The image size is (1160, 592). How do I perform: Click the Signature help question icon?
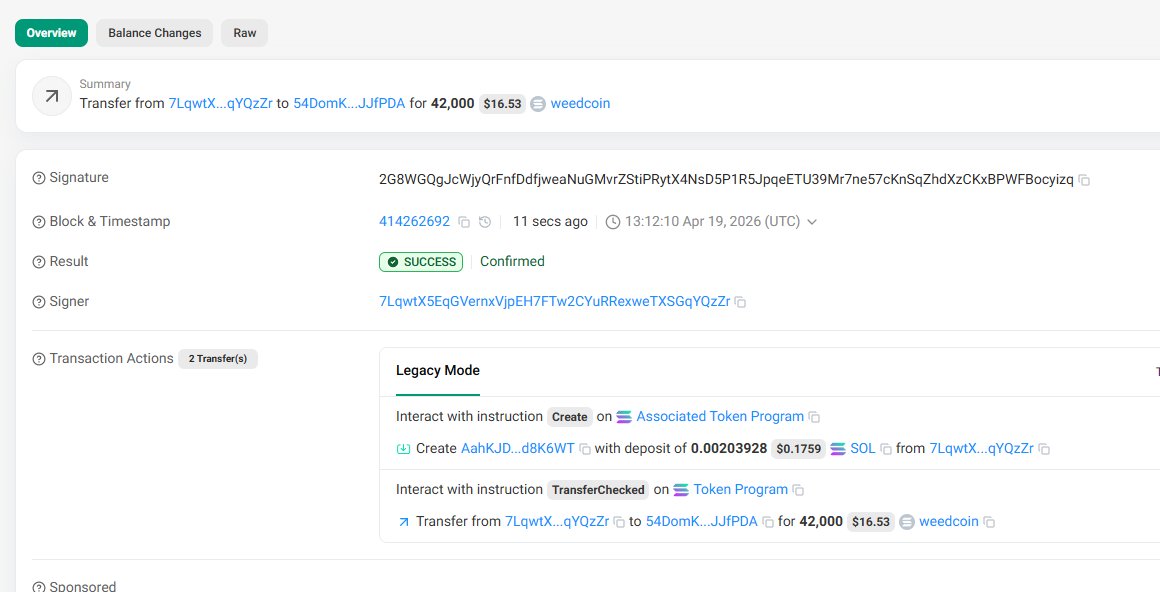click(x=39, y=178)
